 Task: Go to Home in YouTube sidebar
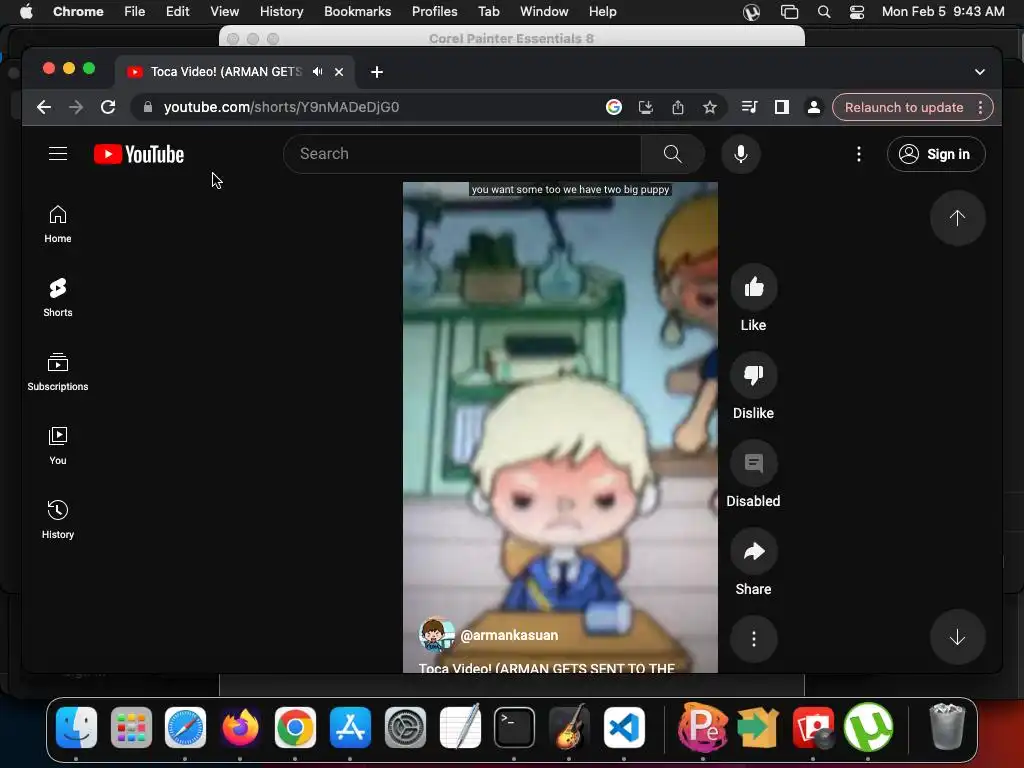(x=58, y=224)
